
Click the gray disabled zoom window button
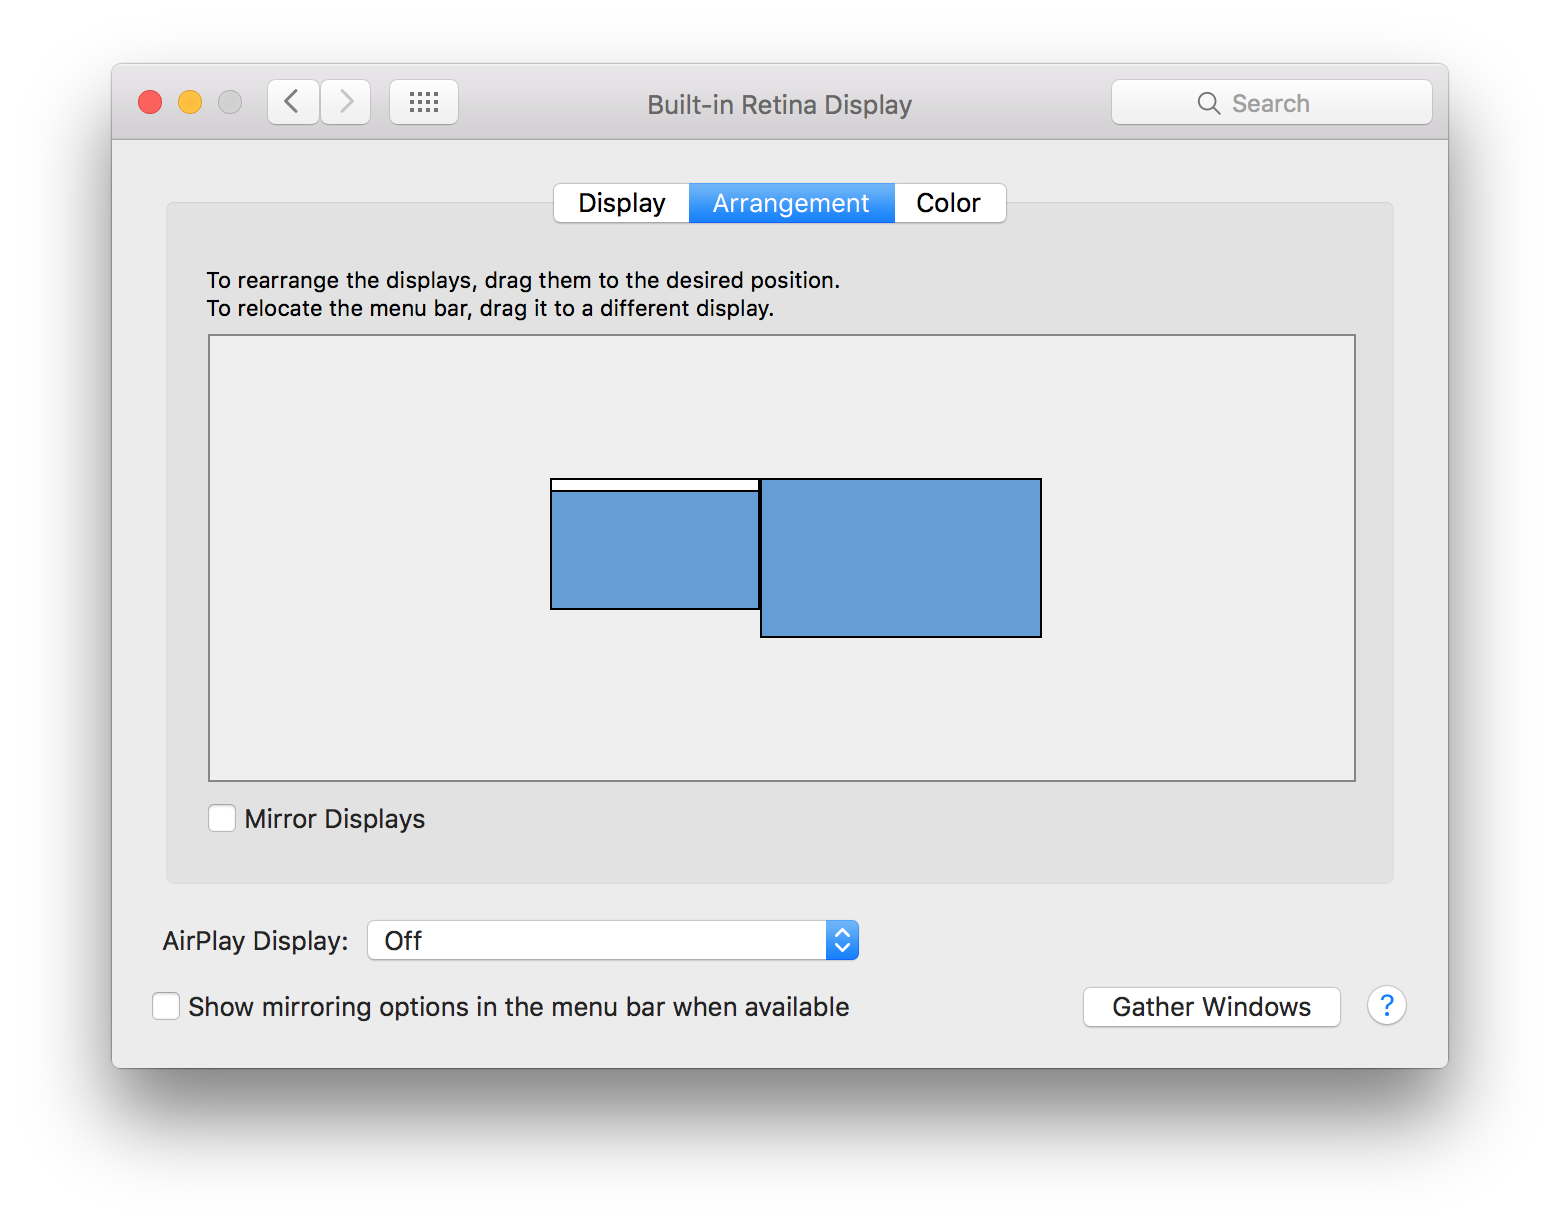230,102
